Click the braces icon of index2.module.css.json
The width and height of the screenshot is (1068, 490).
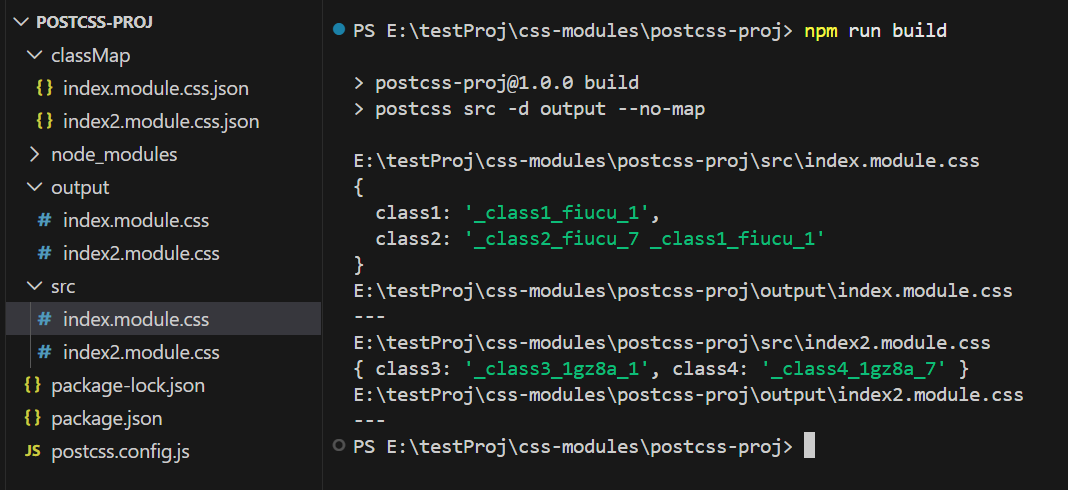click(x=44, y=121)
